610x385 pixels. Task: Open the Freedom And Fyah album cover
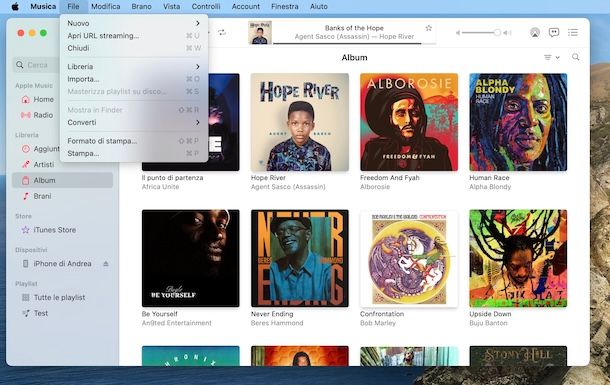point(409,122)
